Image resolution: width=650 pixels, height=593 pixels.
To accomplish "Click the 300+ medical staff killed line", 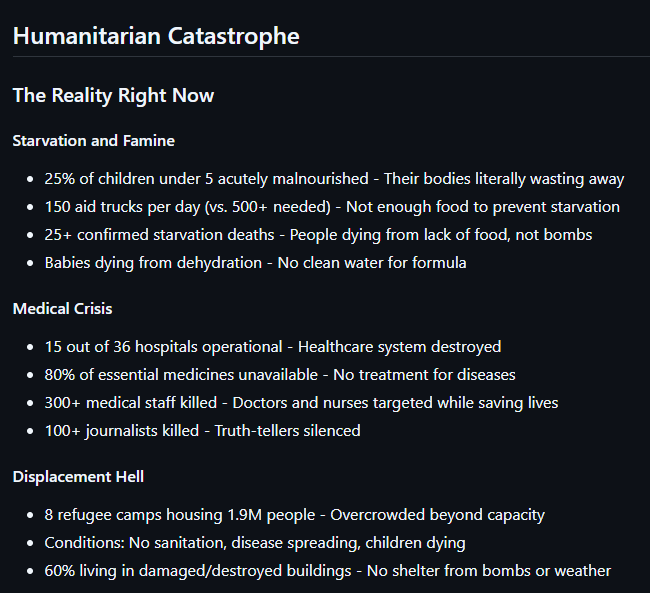I will (x=301, y=403).
